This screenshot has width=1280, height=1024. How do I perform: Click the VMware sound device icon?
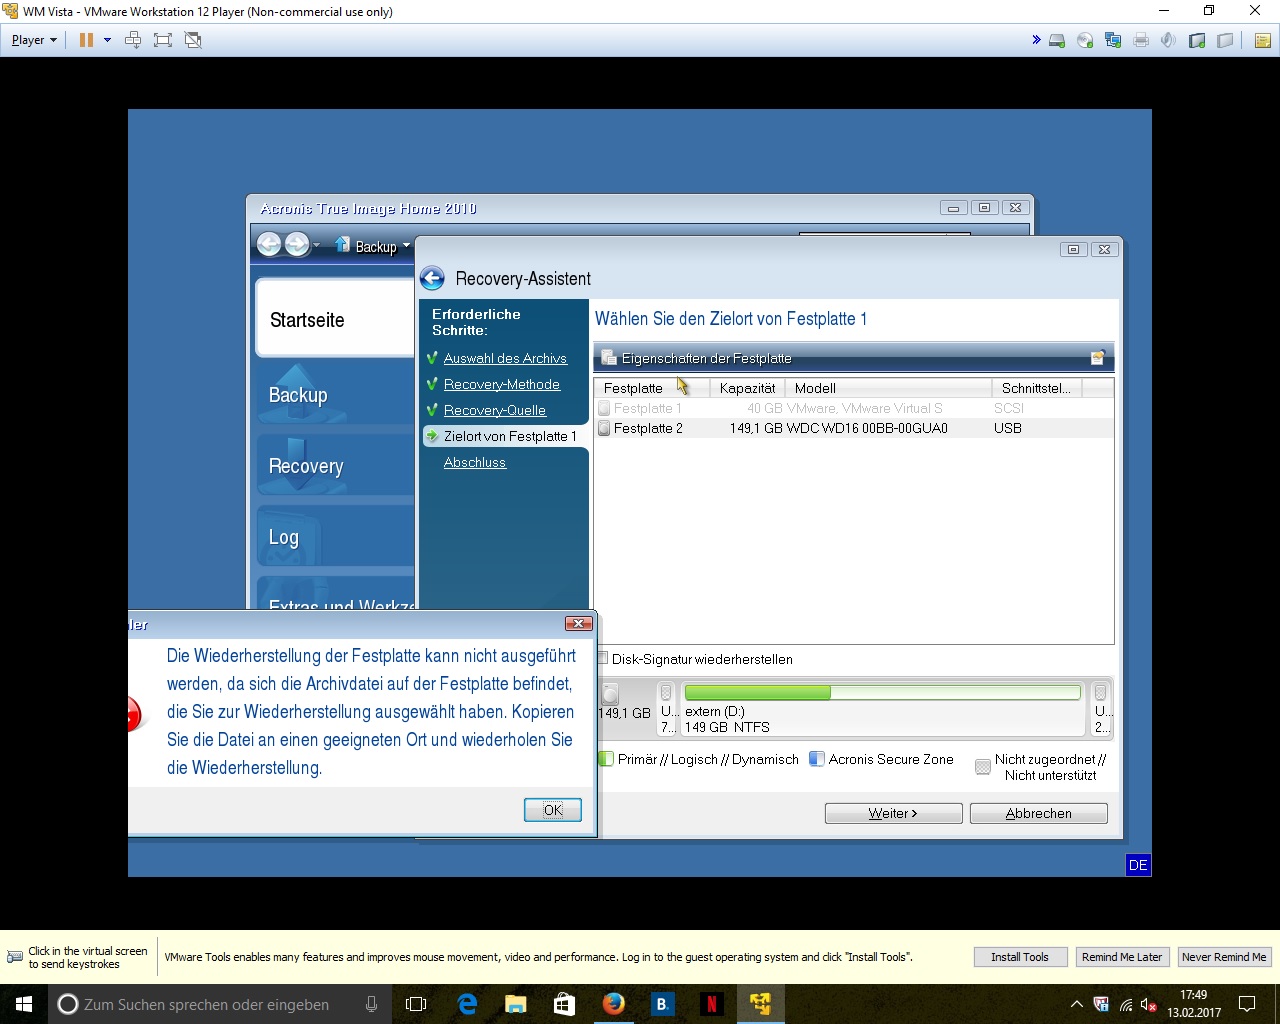[x=1167, y=40]
